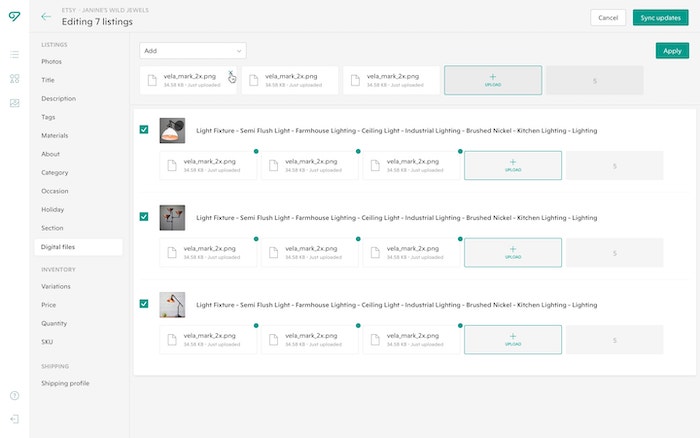700x438 pixels.
Task: Open SKU in Inventory sidebar
Action: pos(47,342)
